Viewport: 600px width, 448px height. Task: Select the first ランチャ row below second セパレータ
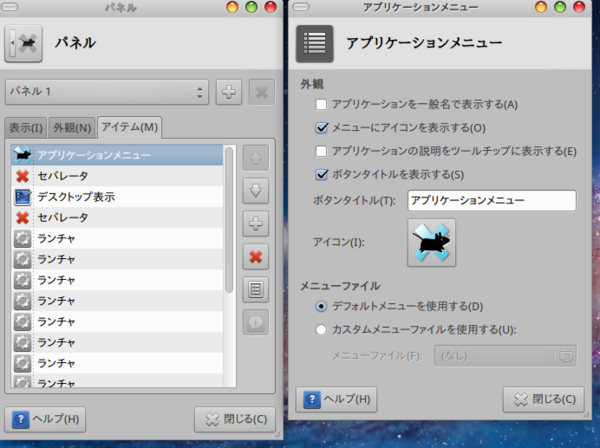pyautogui.click(x=117, y=238)
